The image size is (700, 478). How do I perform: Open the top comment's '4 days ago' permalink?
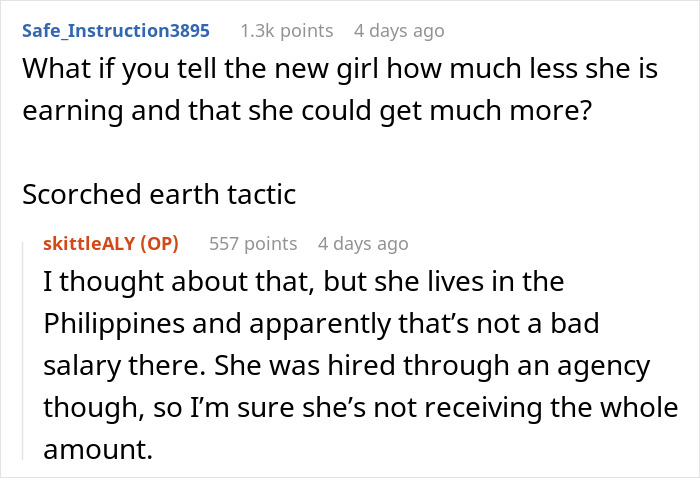click(399, 31)
